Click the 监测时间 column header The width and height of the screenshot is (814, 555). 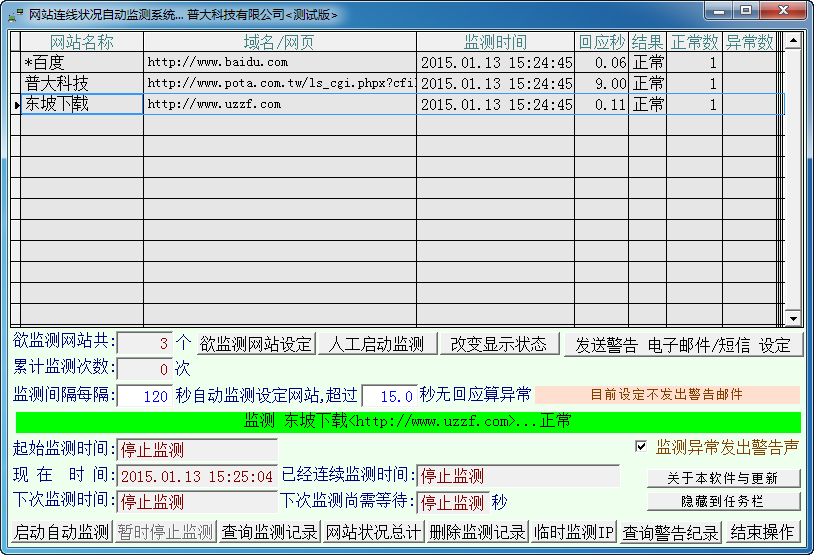496,42
